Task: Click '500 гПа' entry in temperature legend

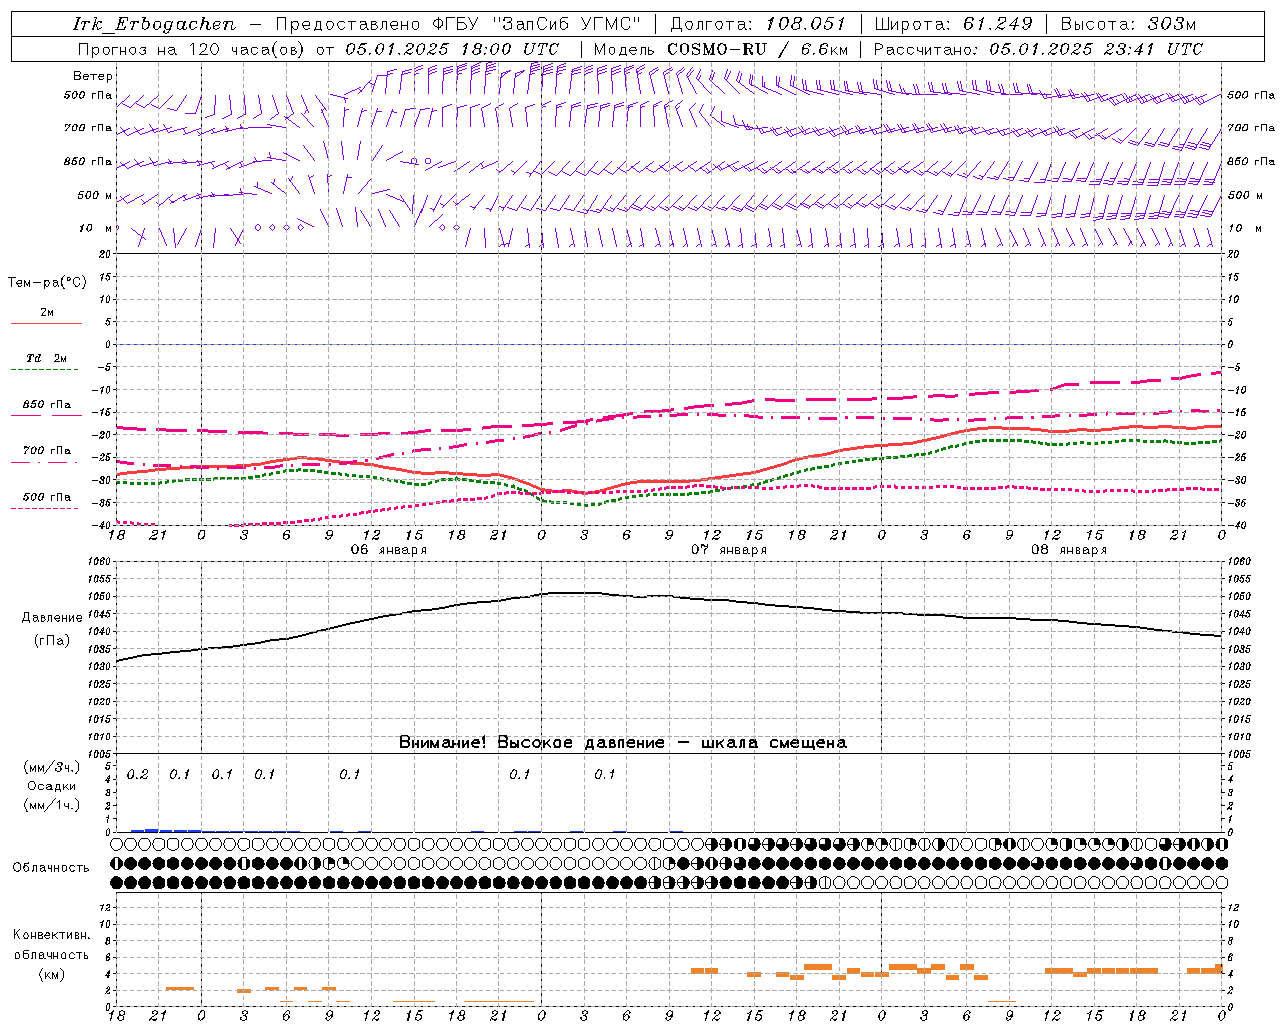Action: 47,497
